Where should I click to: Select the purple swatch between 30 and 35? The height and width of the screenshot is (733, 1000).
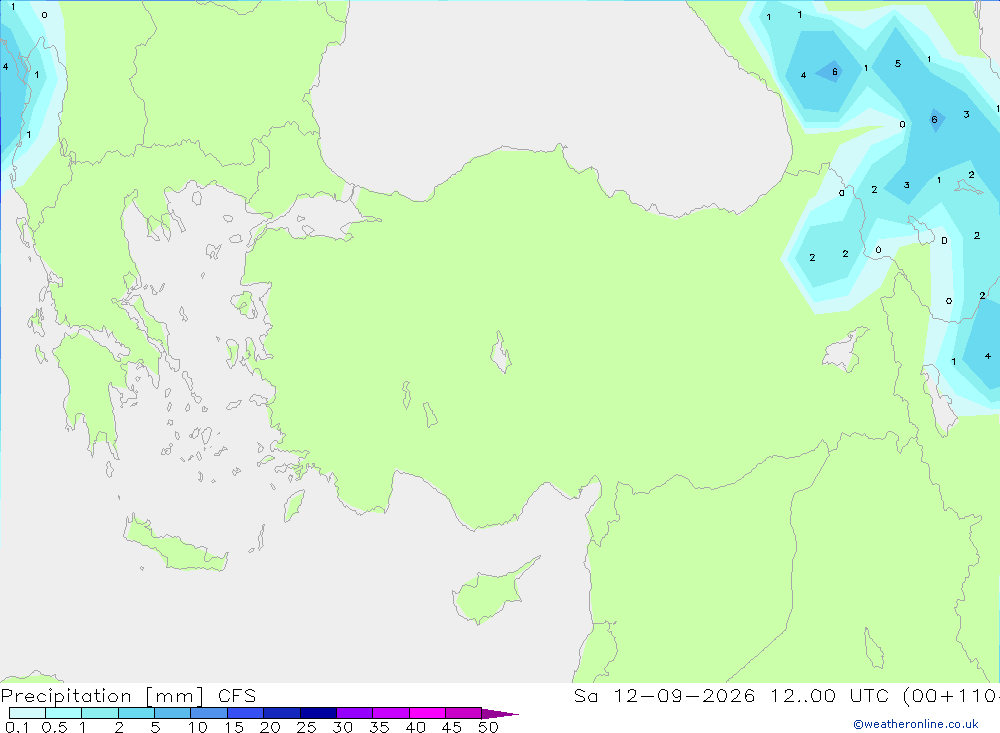click(355, 713)
